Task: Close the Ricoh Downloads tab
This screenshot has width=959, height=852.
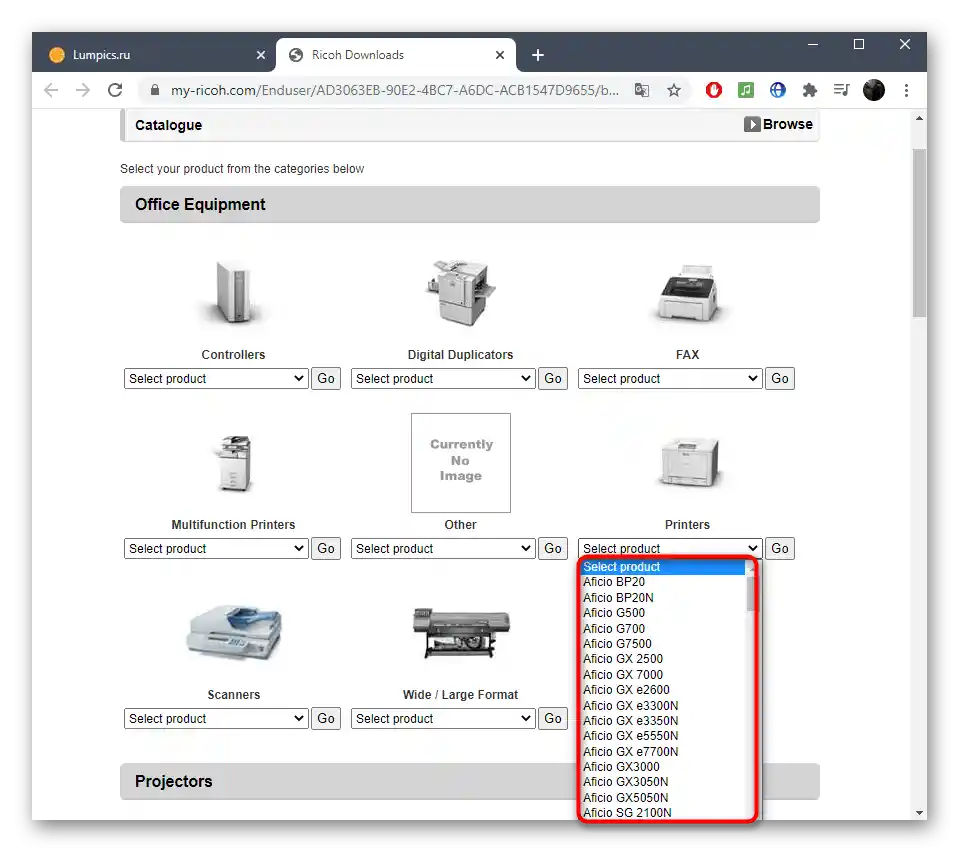Action: click(500, 55)
